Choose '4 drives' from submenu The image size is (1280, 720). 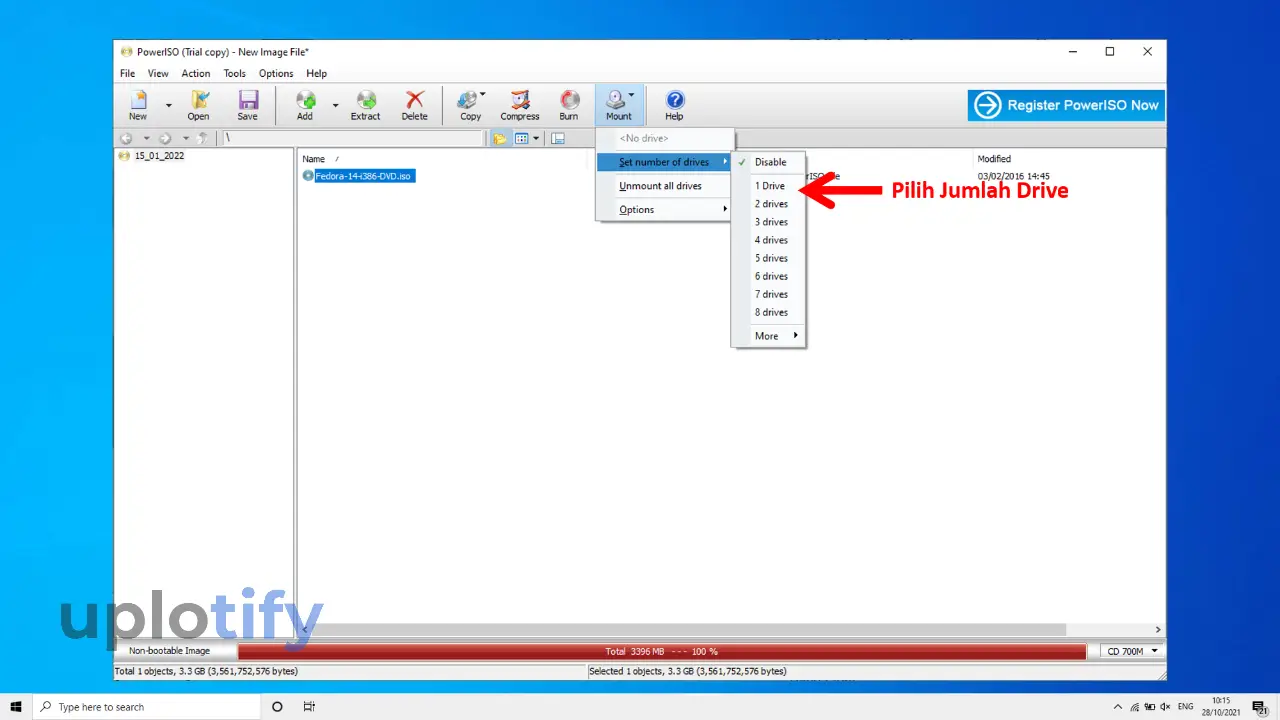[x=768, y=240]
